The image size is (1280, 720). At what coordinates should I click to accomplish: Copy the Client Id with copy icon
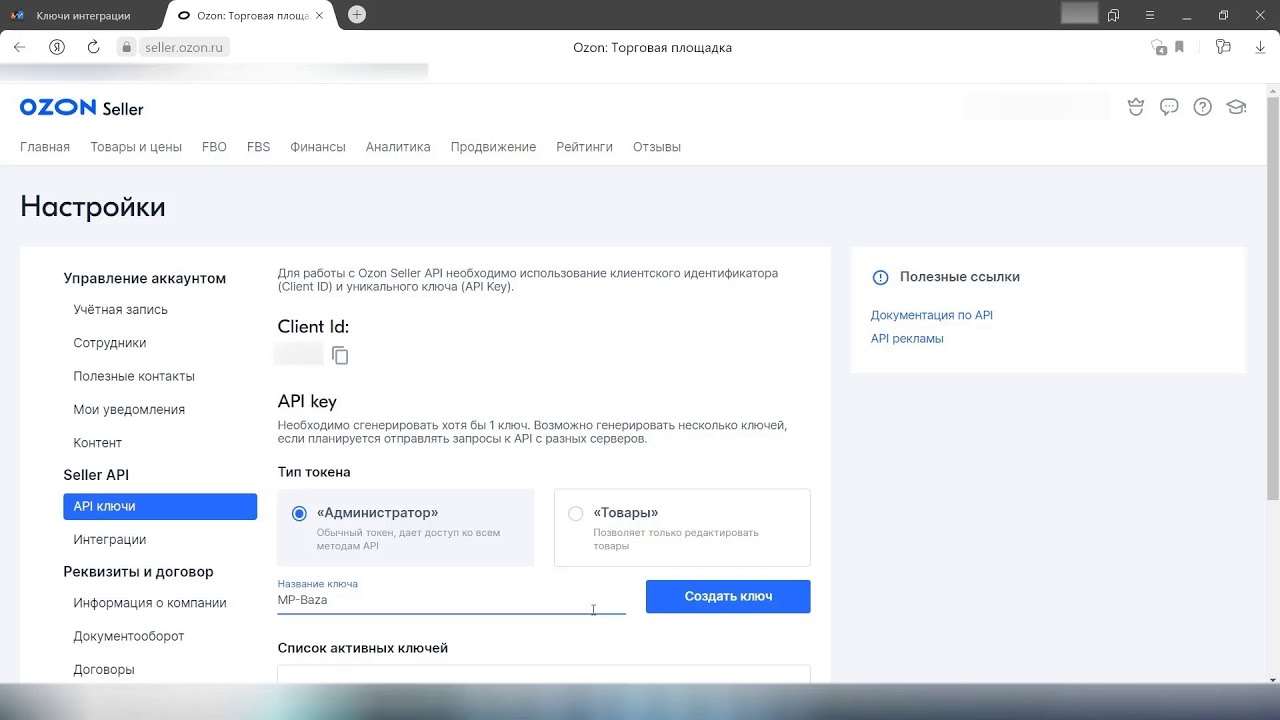[340, 355]
